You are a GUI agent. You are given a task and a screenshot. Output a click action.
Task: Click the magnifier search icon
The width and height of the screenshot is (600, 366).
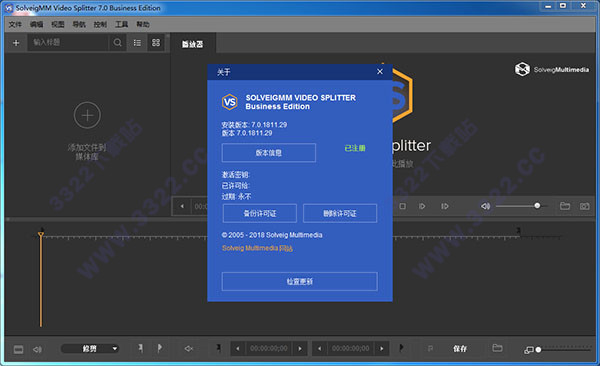pyautogui.click(x=117, y=42)
